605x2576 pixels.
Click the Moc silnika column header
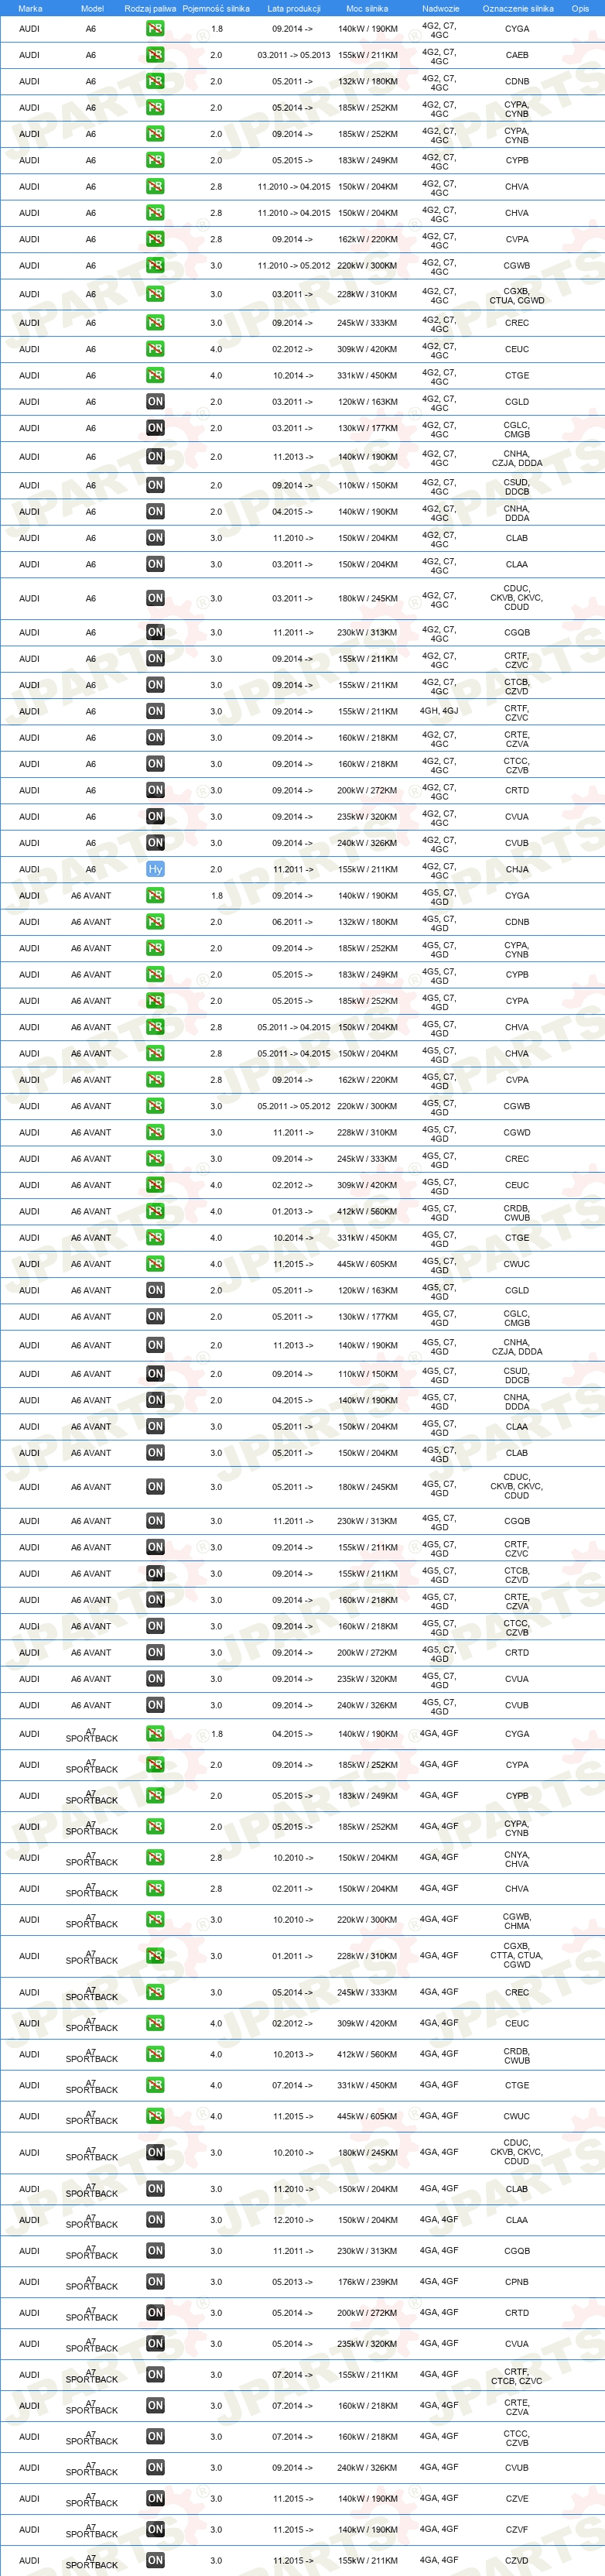click(367, 8)
